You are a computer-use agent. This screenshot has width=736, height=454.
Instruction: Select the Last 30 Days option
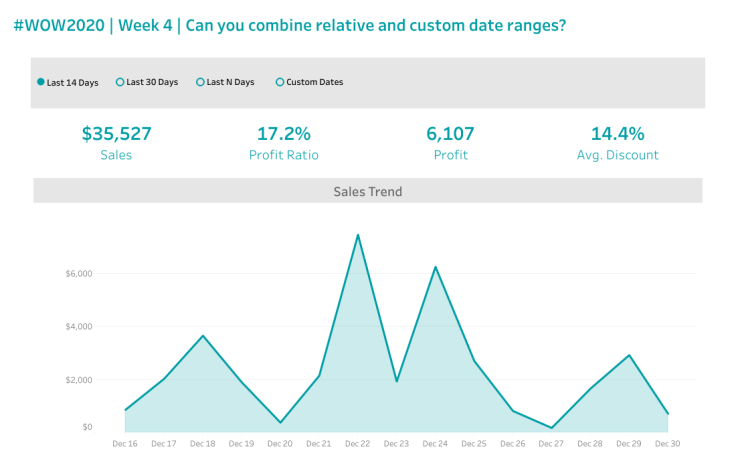point(121,82)
